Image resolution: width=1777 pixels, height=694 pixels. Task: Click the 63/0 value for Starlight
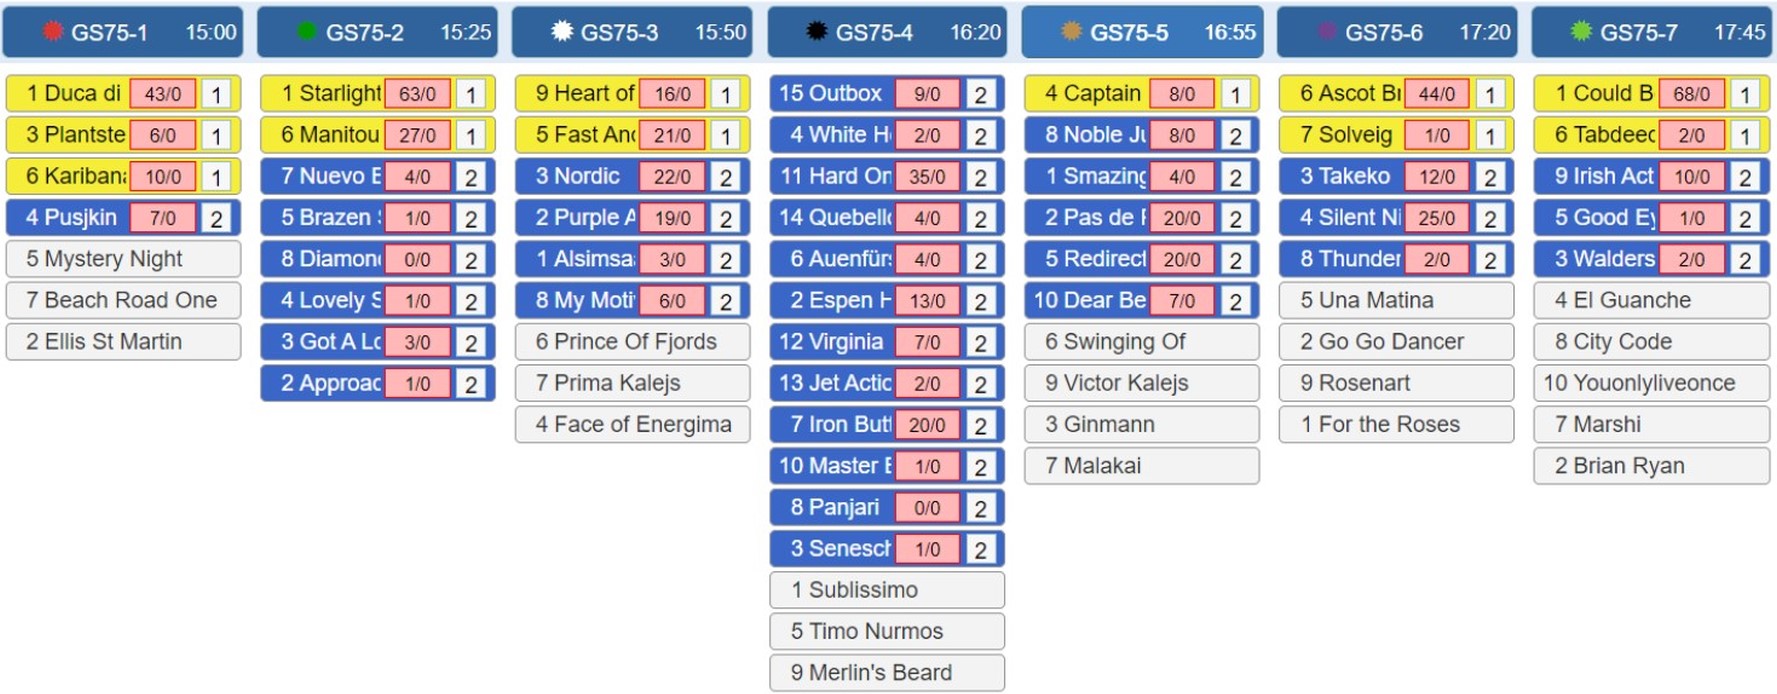[417, 94]
